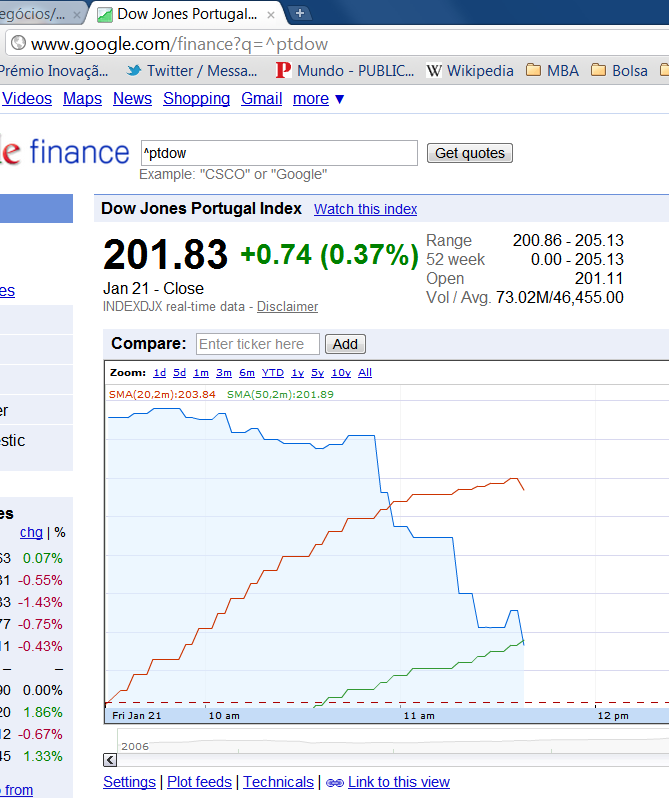This screenshot has width=669, height=798.
Task: Open Technicals link
Action: (x=278, y=782)
